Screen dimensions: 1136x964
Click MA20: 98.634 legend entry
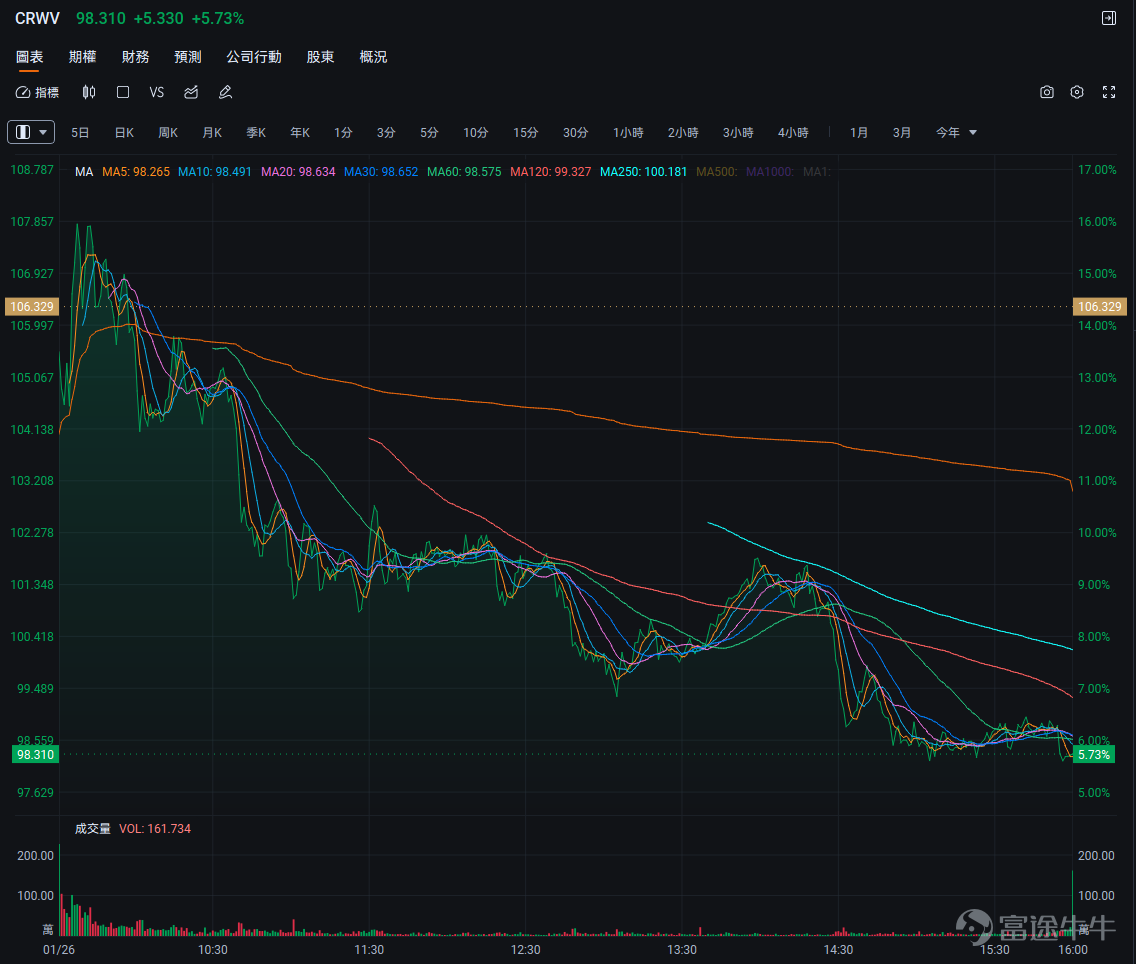(298, 172)
